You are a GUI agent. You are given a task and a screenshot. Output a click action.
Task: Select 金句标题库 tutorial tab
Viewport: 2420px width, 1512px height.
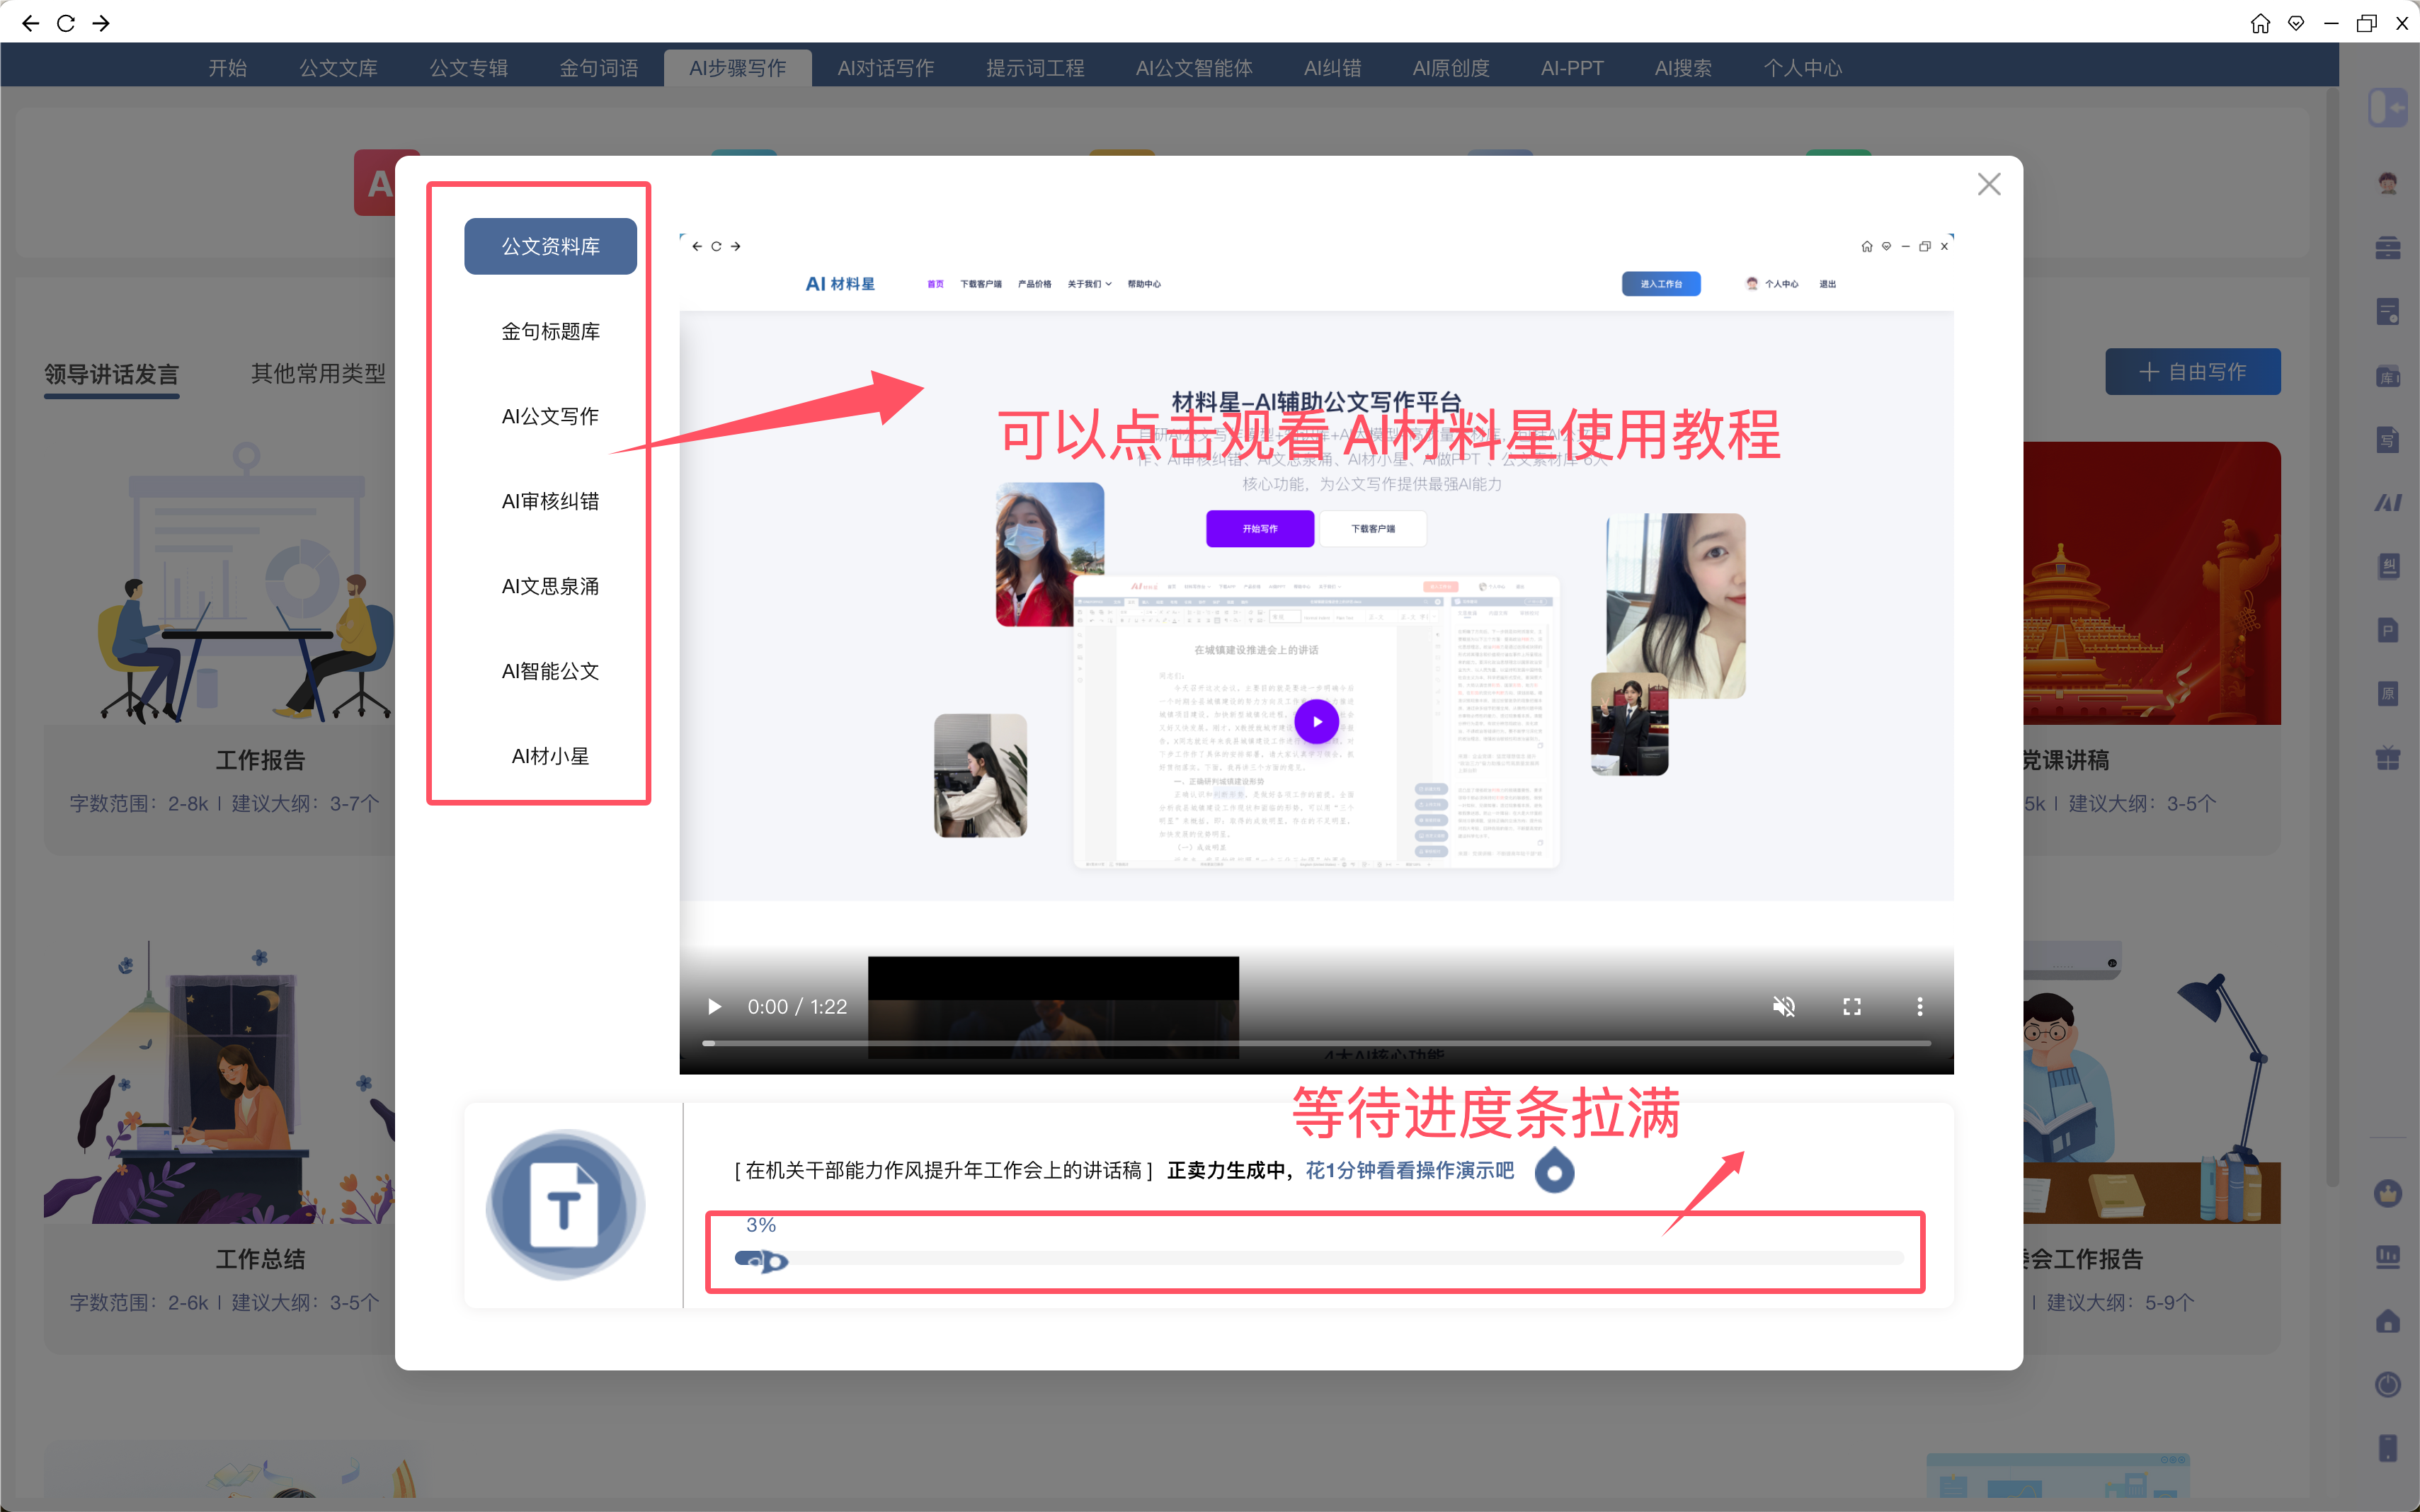(x=550, y=331)
